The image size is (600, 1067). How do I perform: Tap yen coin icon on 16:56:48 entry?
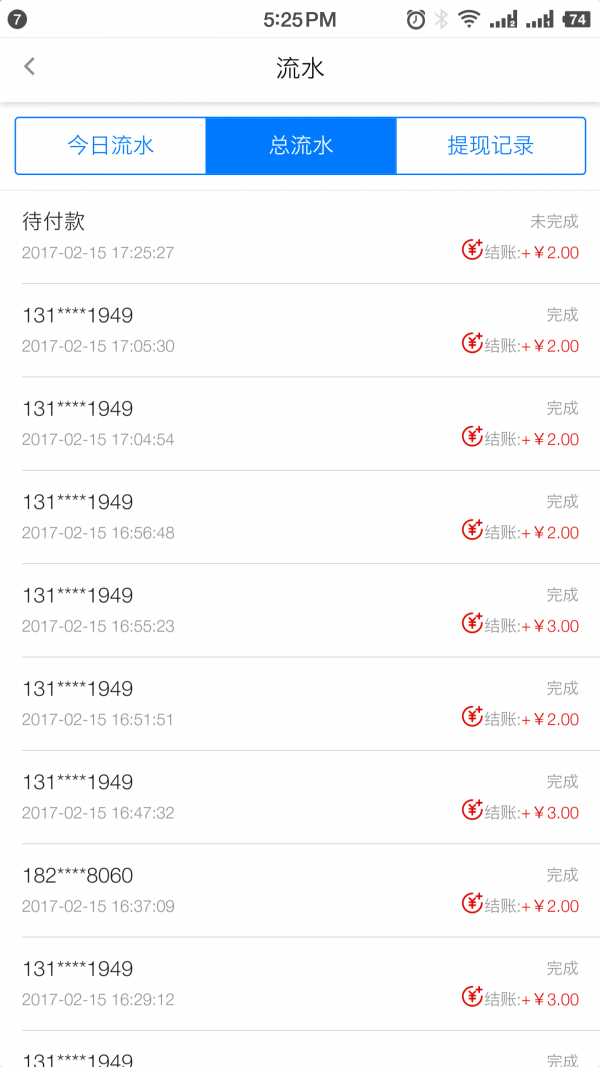(x=472, y=529)
